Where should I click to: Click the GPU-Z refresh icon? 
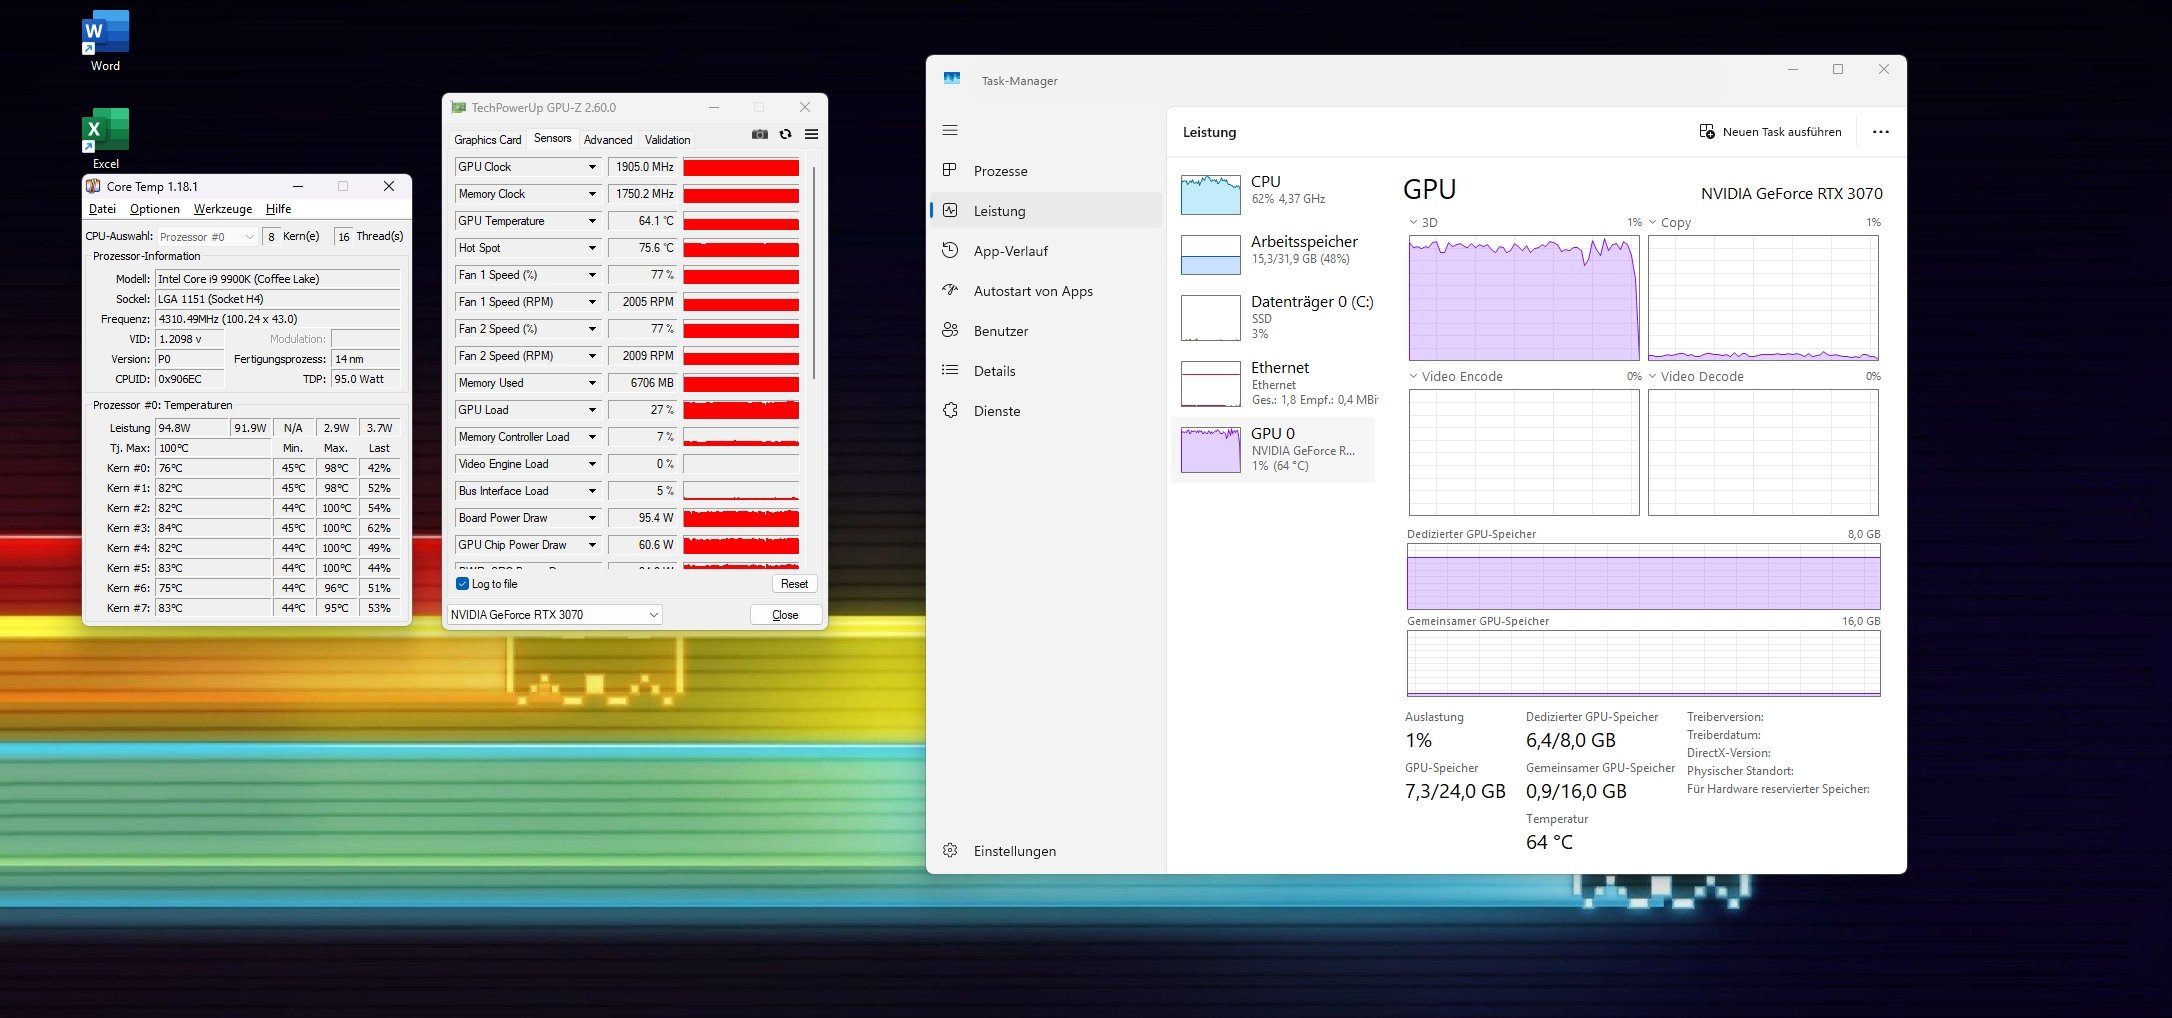pyautogui.click(x=786, y=134)
